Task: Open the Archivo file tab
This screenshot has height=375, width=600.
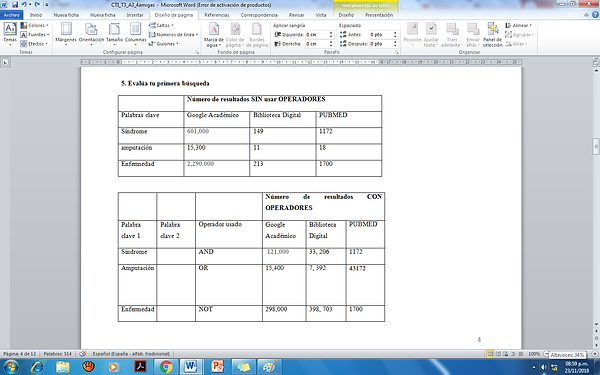Action: (x=11, y=15)
